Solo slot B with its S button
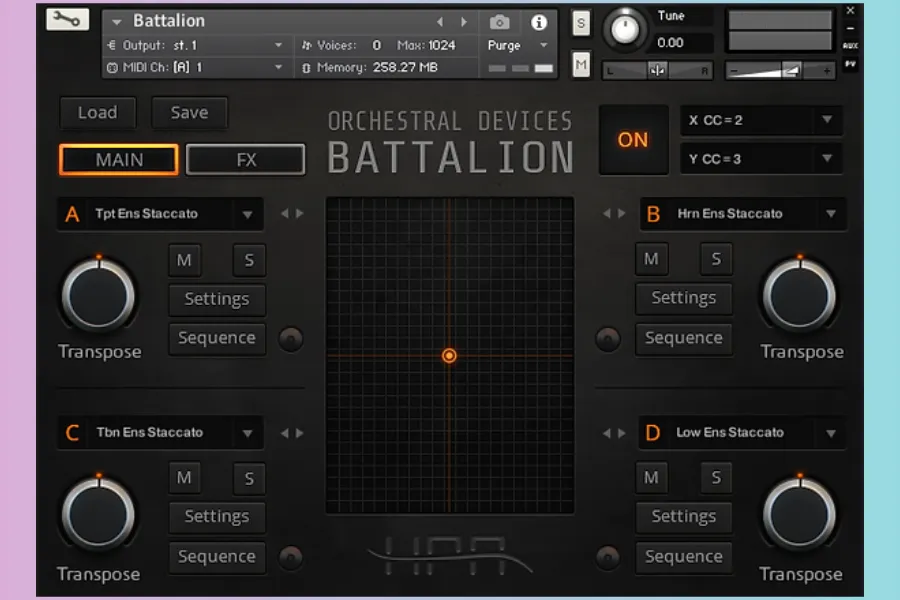Viewport: 900px width, 600px height. (716, 259)
